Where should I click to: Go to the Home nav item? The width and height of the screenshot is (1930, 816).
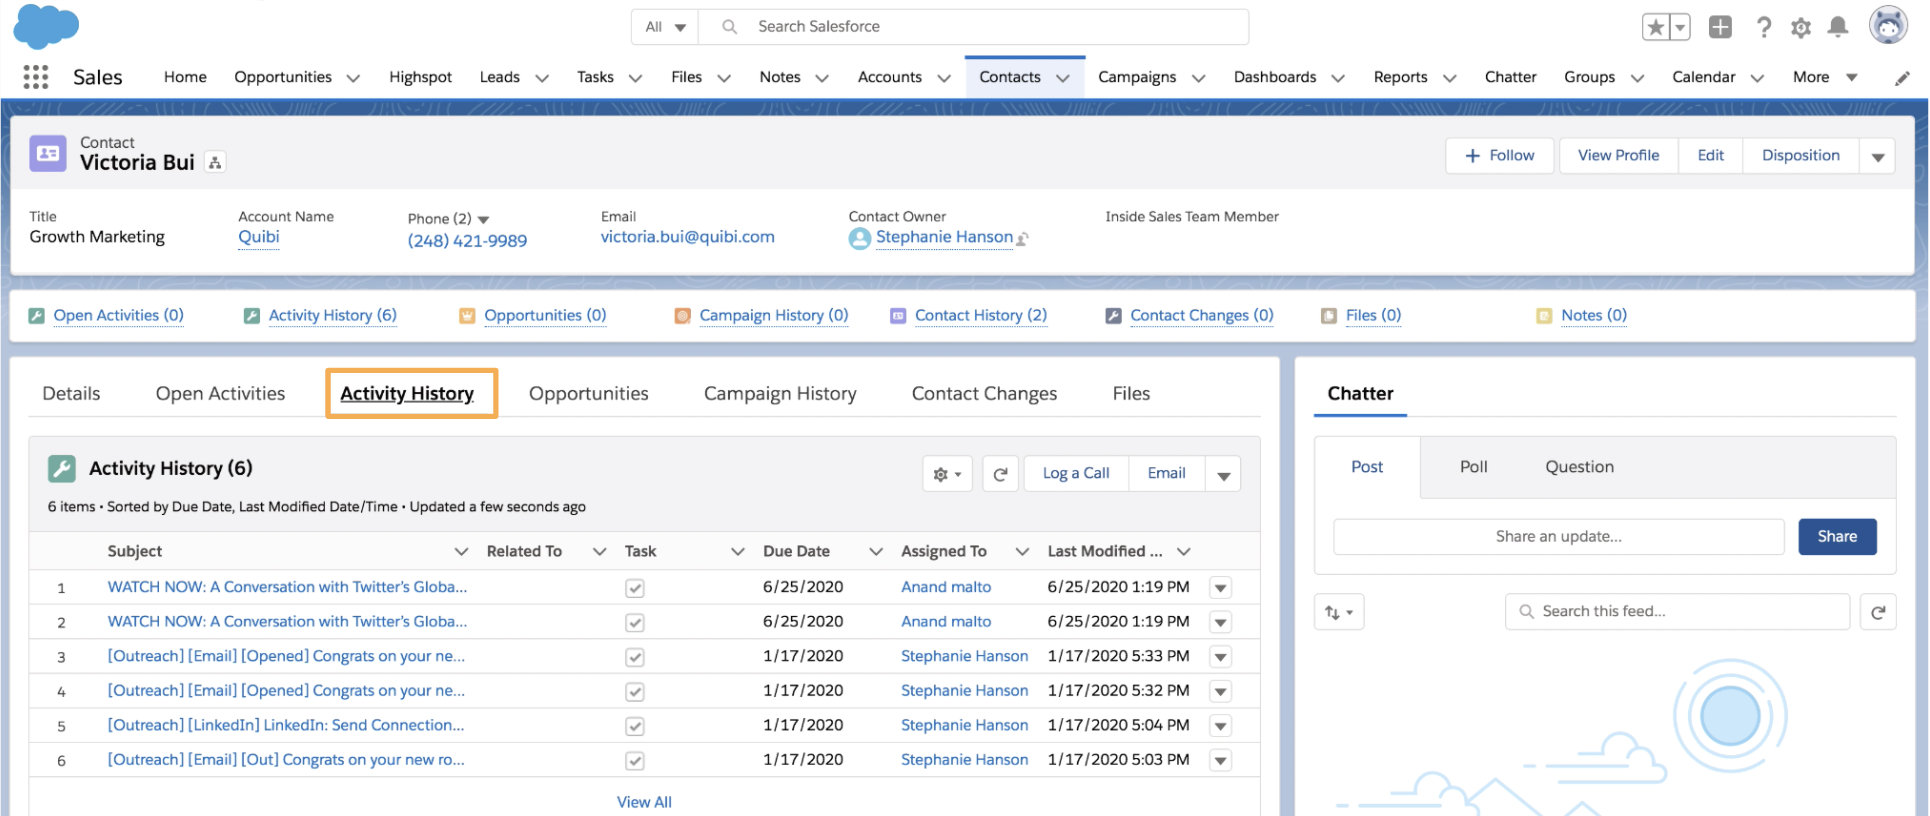click(x=185, y=77)
